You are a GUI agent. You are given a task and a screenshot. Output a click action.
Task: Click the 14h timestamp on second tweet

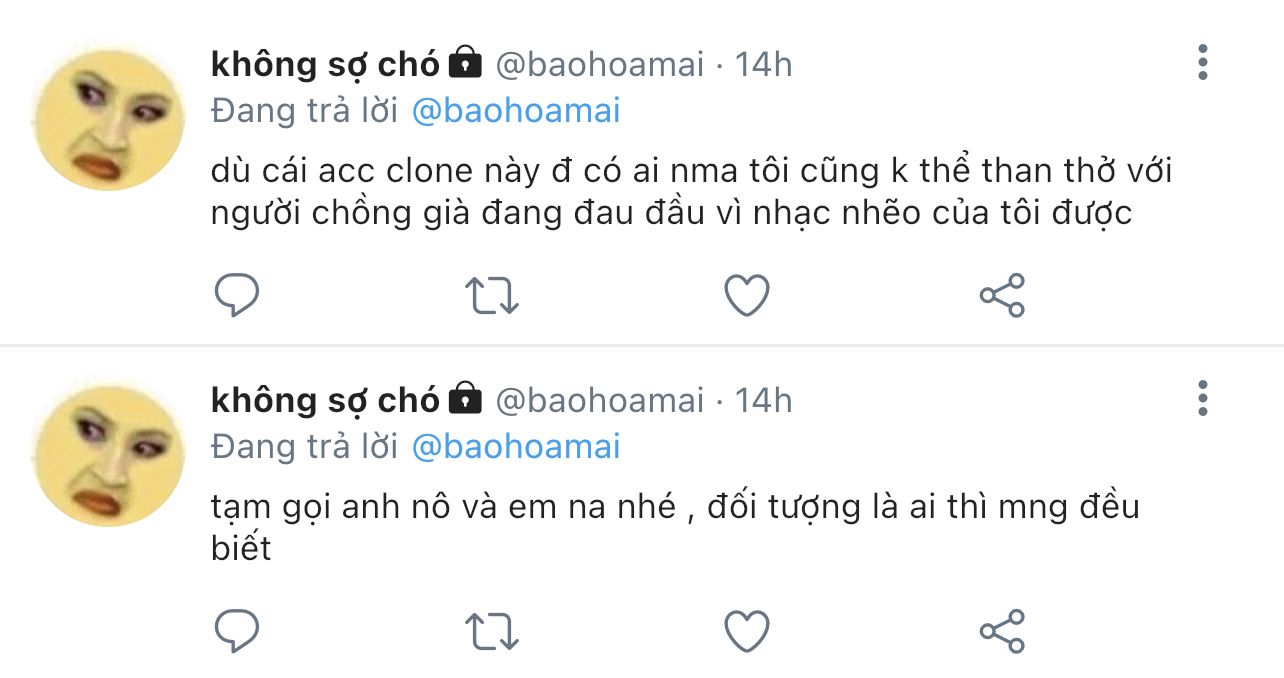764,401
